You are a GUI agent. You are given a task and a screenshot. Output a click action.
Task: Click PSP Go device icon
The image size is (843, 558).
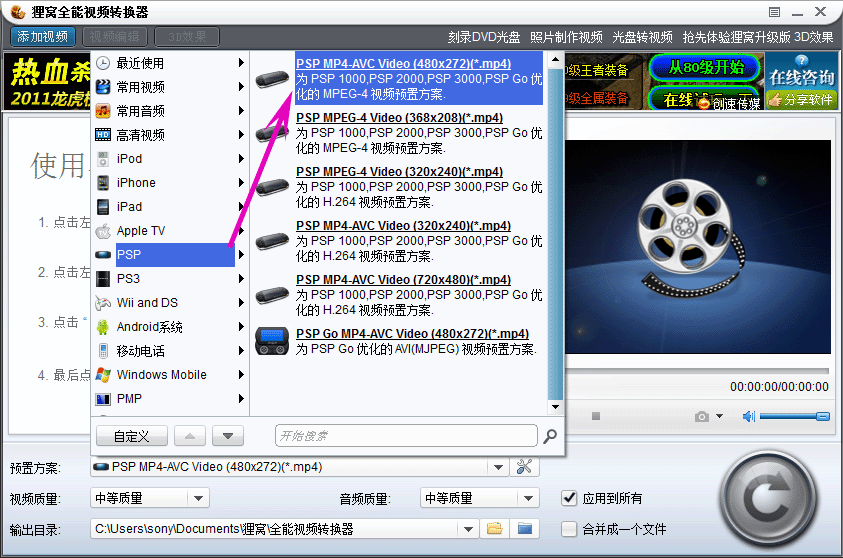point(272,341)
